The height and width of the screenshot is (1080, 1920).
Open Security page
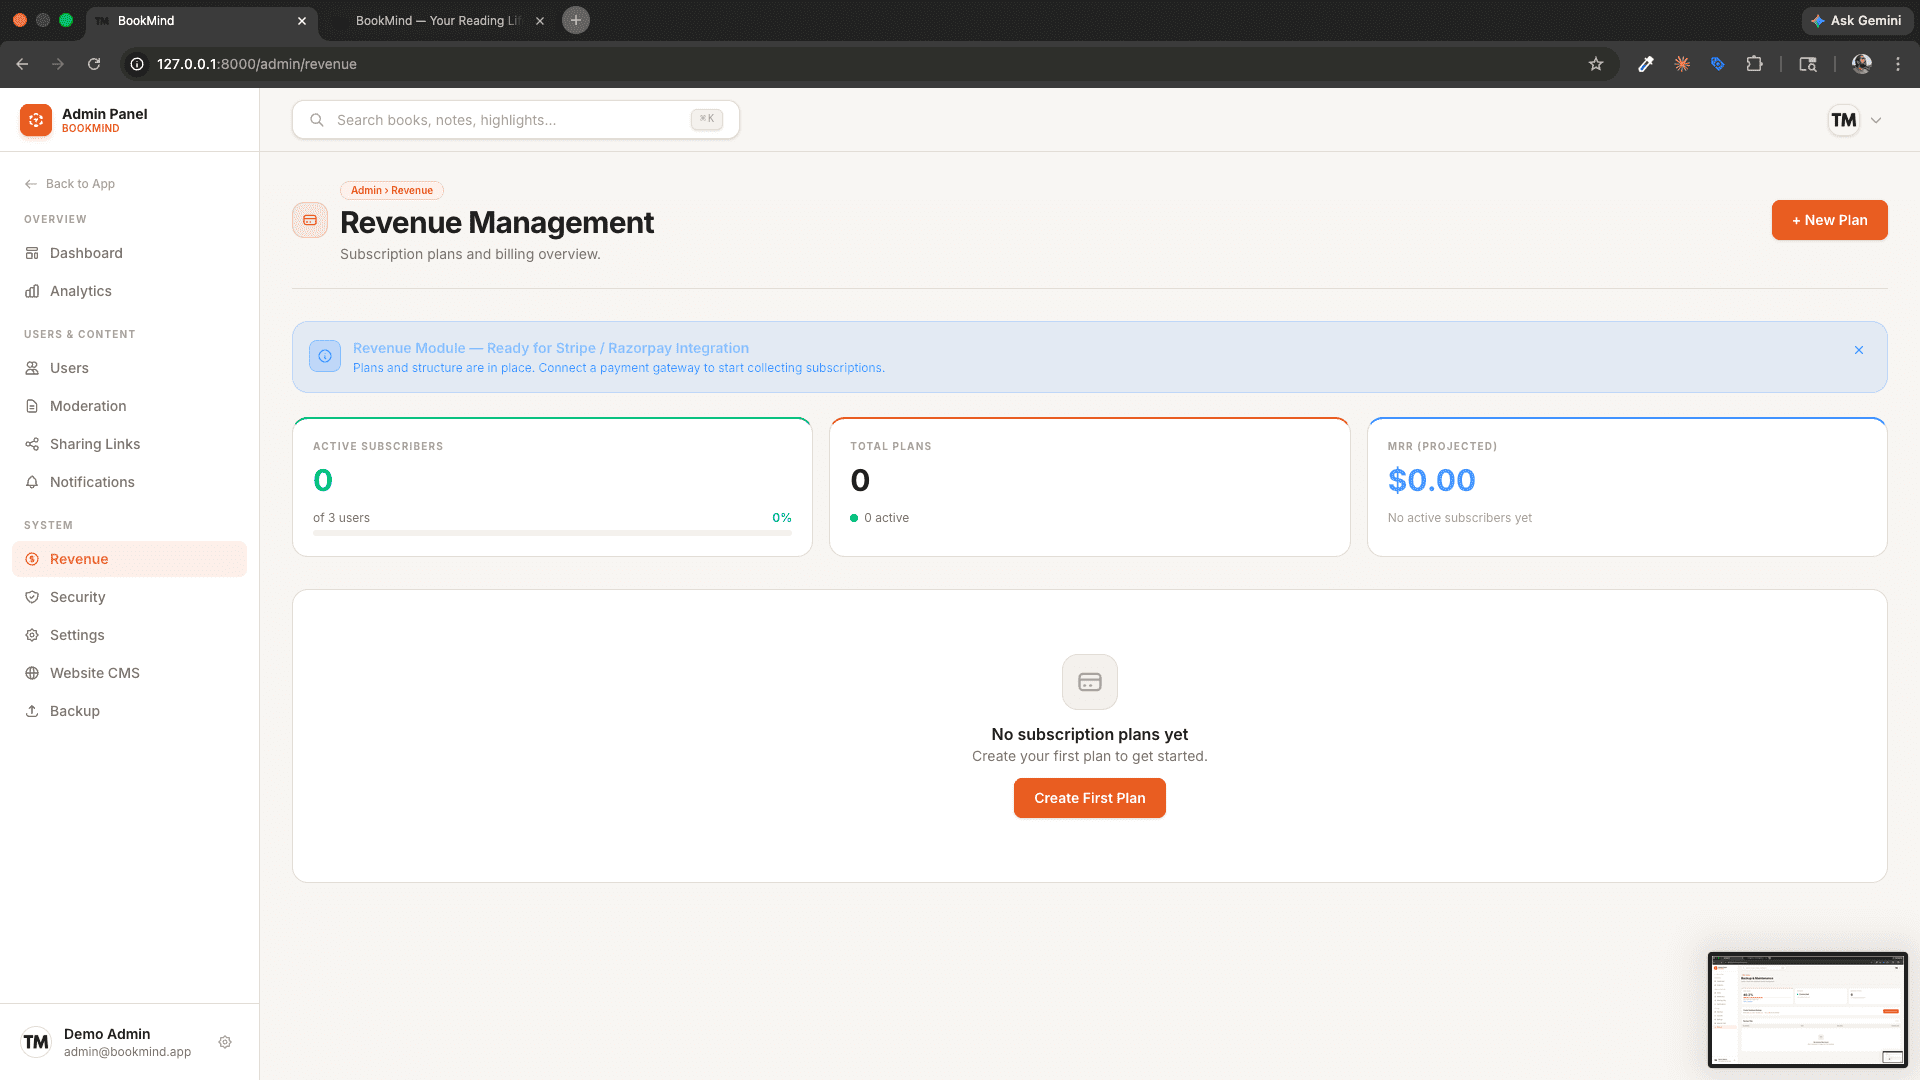(129, 597)
